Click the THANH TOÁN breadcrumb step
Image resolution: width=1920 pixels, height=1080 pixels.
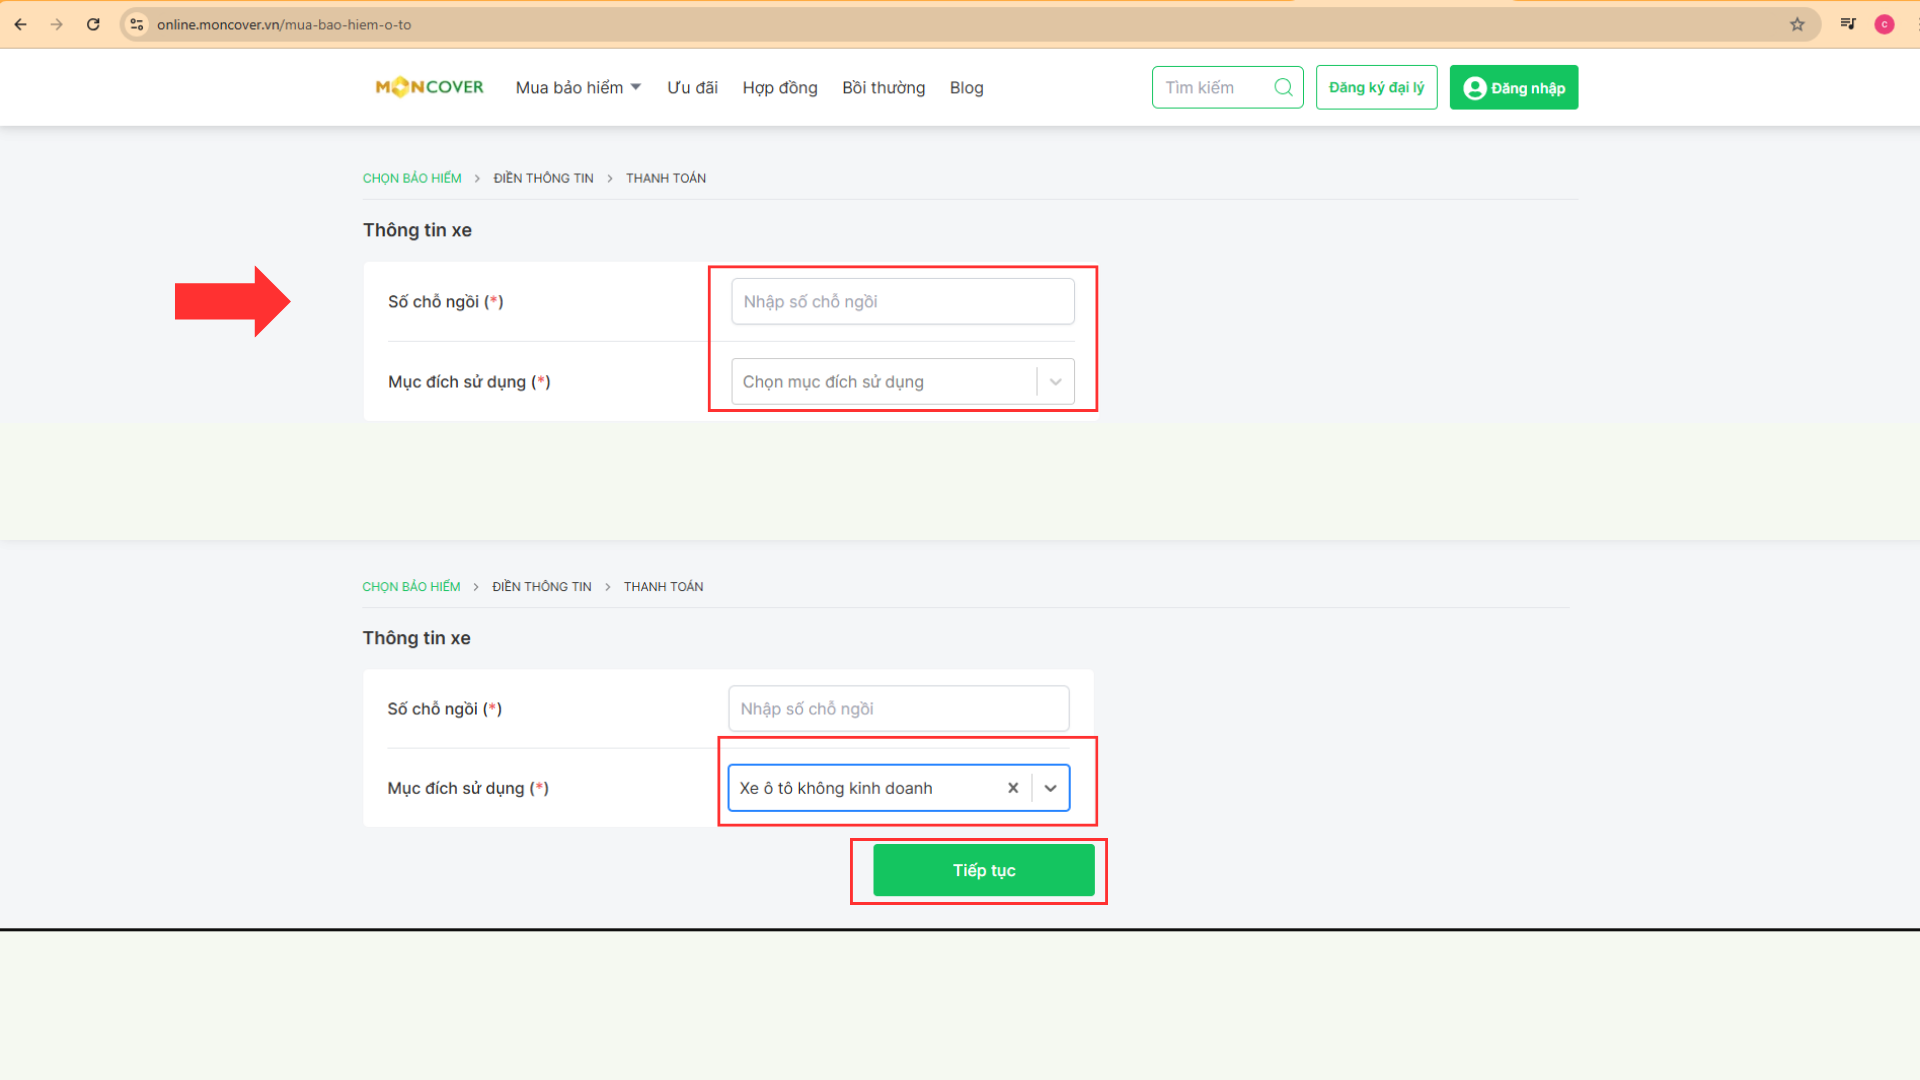665,178
